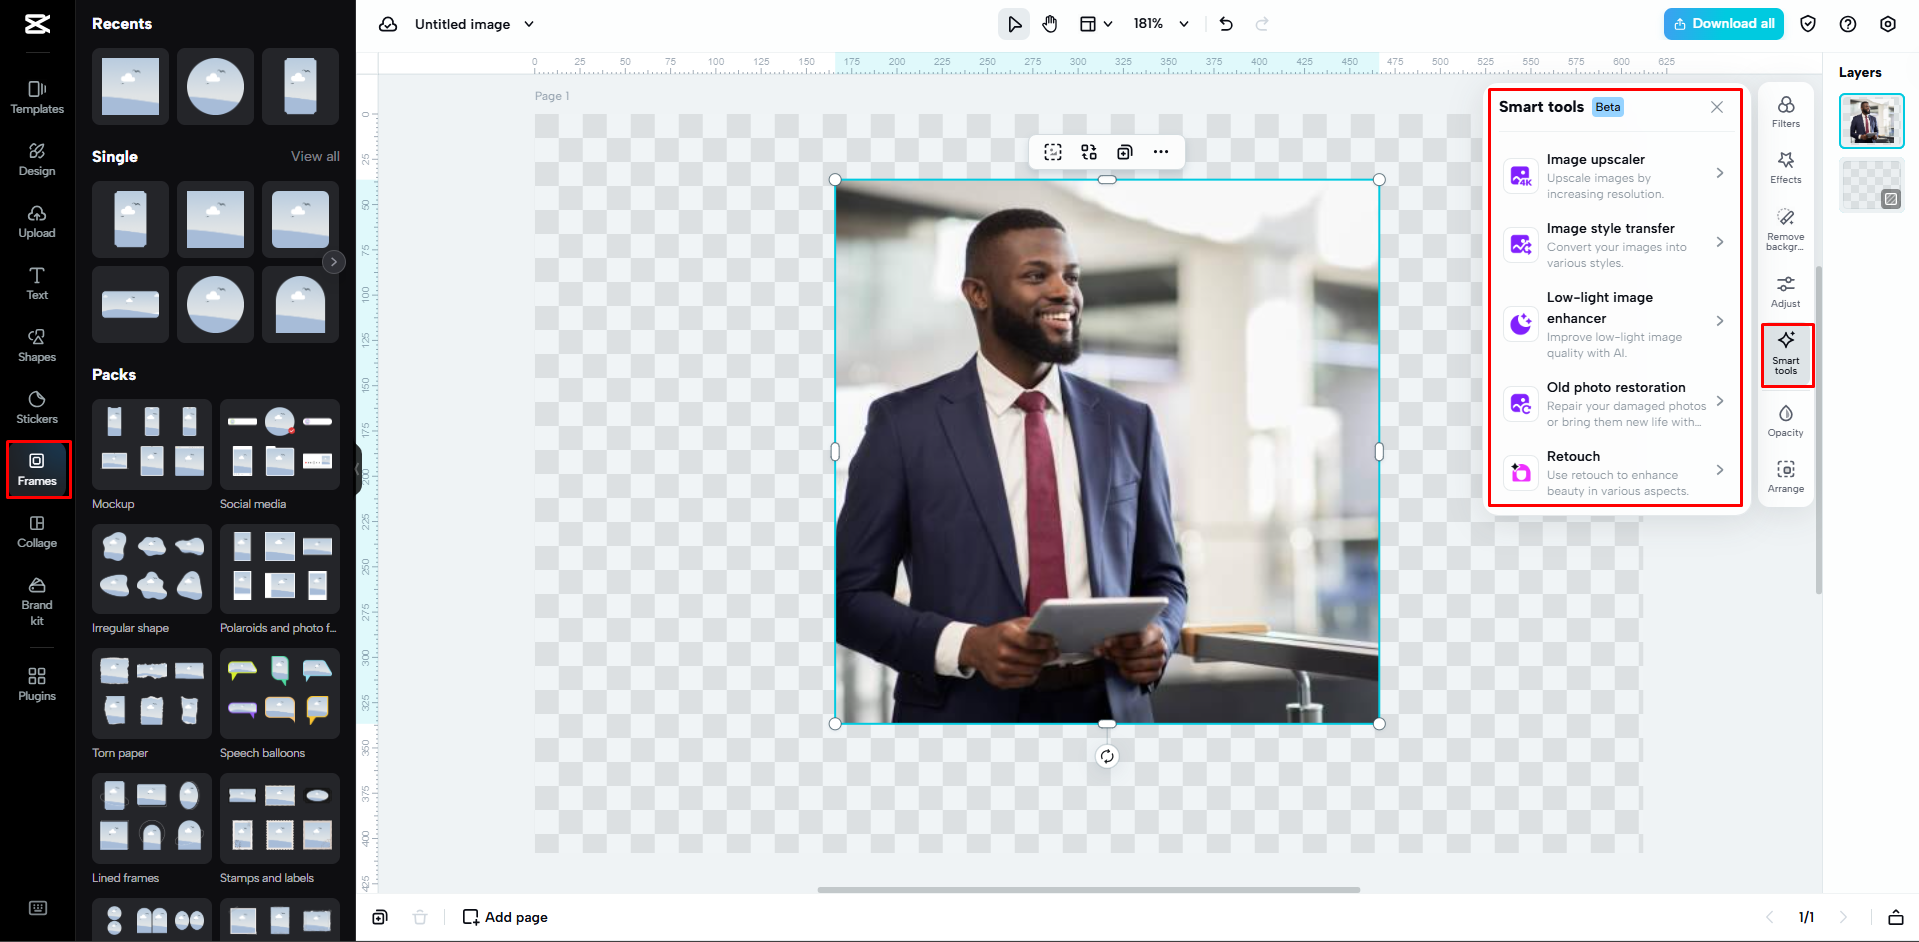Select the Undo arrow
Image resolution: width=1919 pixels, height=942 pixels.
pyautogui.click(x=1225, y=23)
